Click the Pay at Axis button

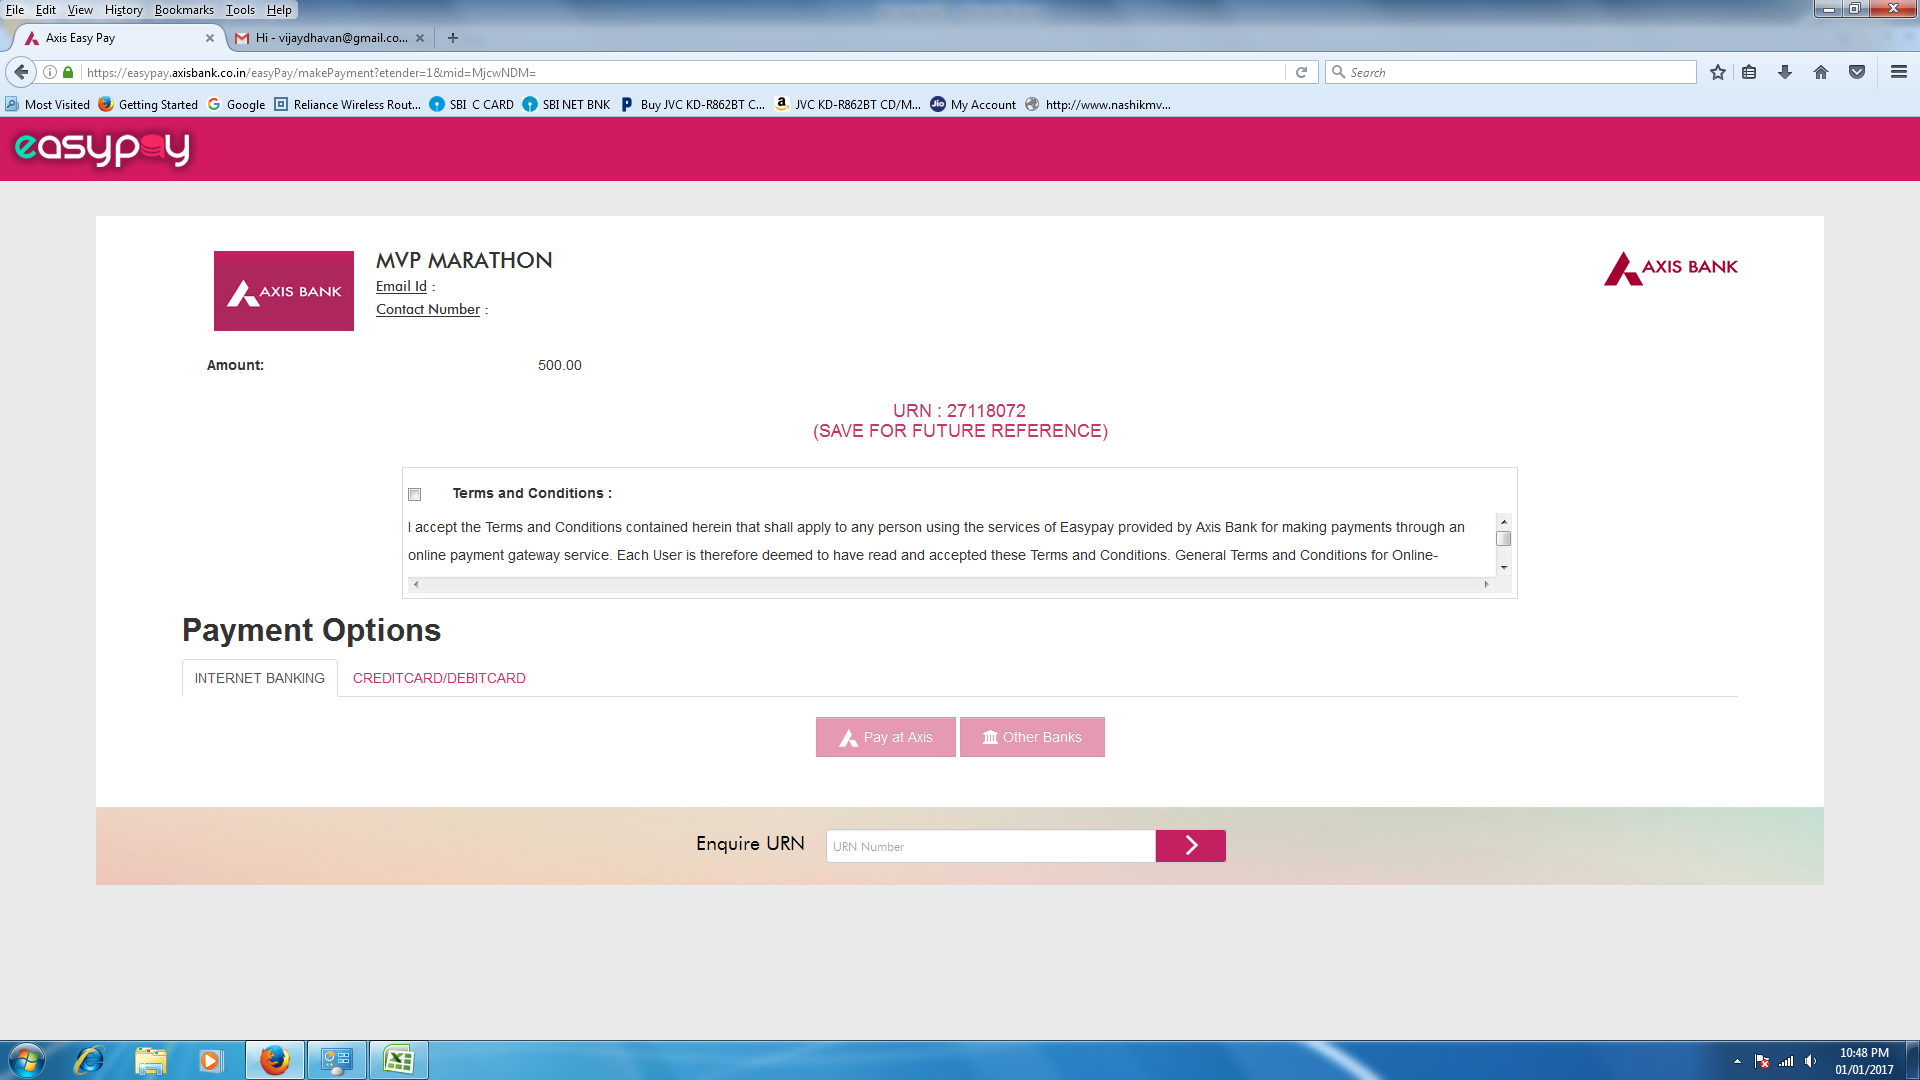pyautogui.click(x=885, y=737)
